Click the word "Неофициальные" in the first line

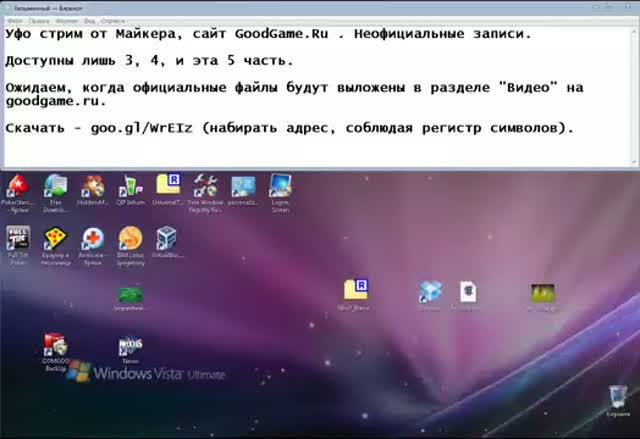409,33
